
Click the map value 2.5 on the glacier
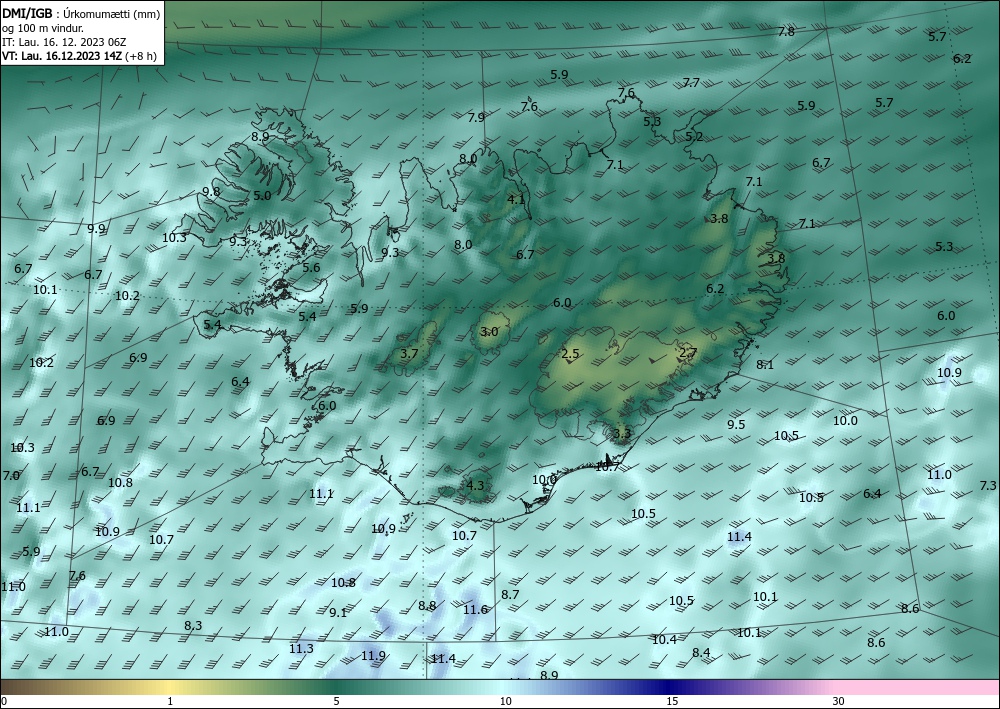click(x=570, y=354)
